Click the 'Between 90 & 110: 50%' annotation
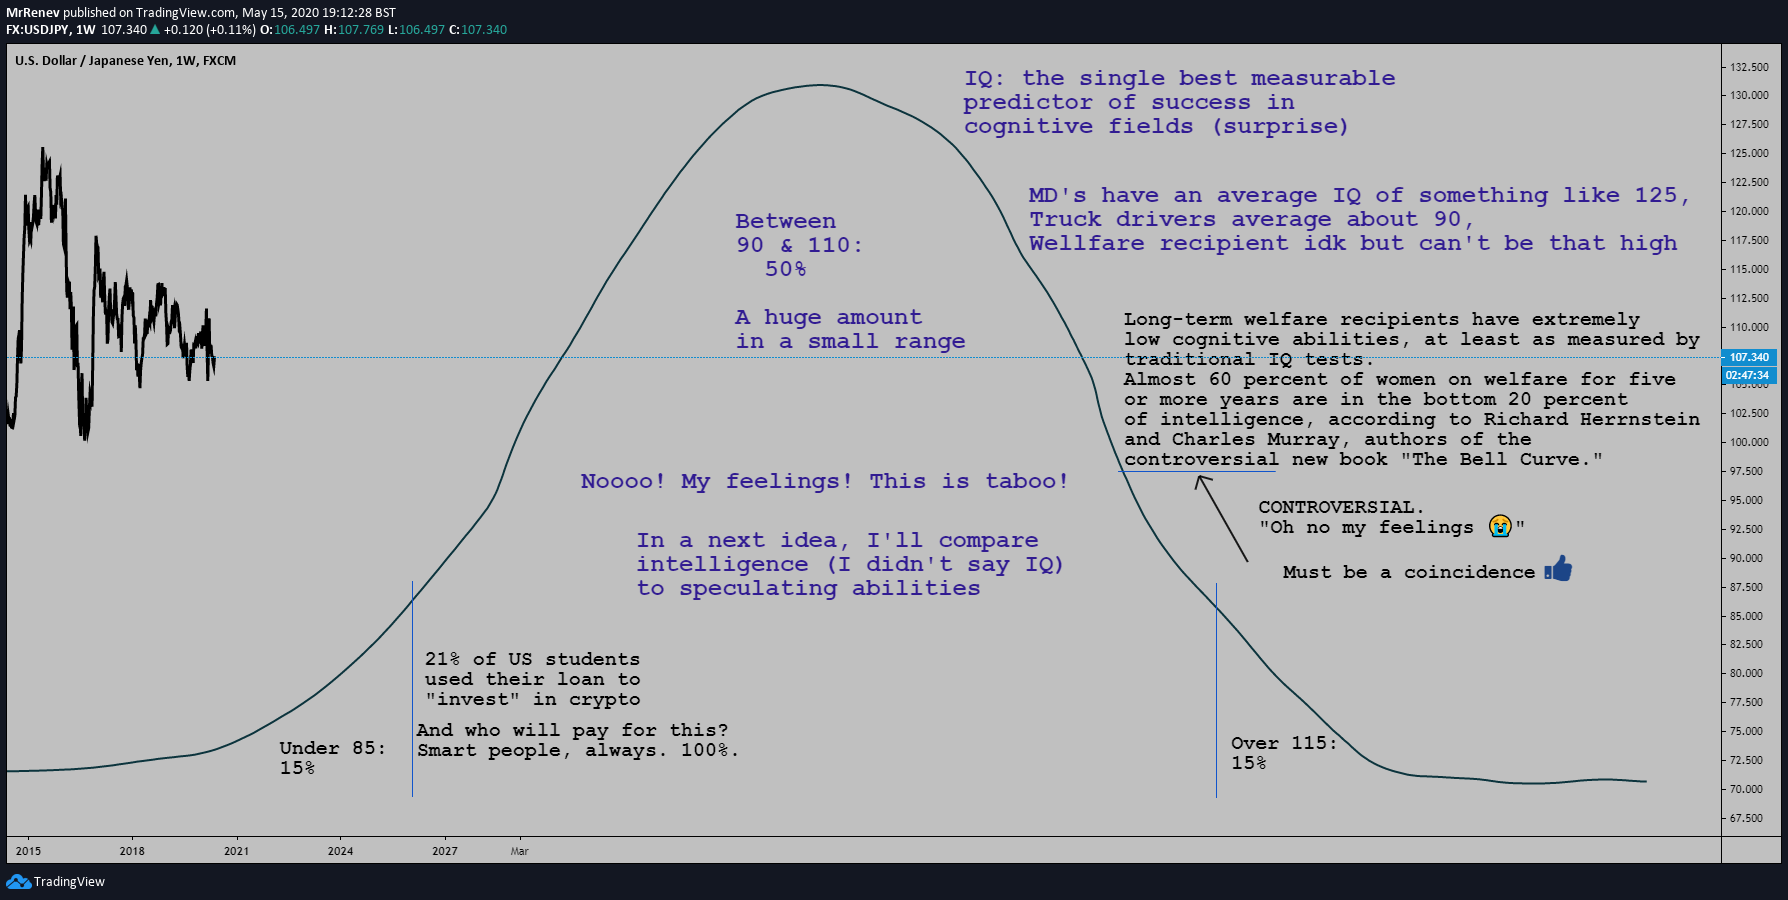Image resolution: width=1788 pixels, height=900 pixels. click(x=799, y=245)
